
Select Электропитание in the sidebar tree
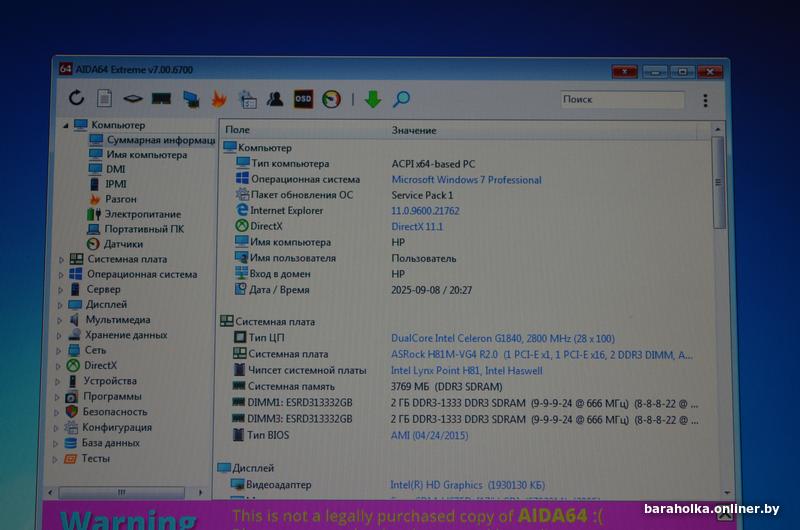142,214
